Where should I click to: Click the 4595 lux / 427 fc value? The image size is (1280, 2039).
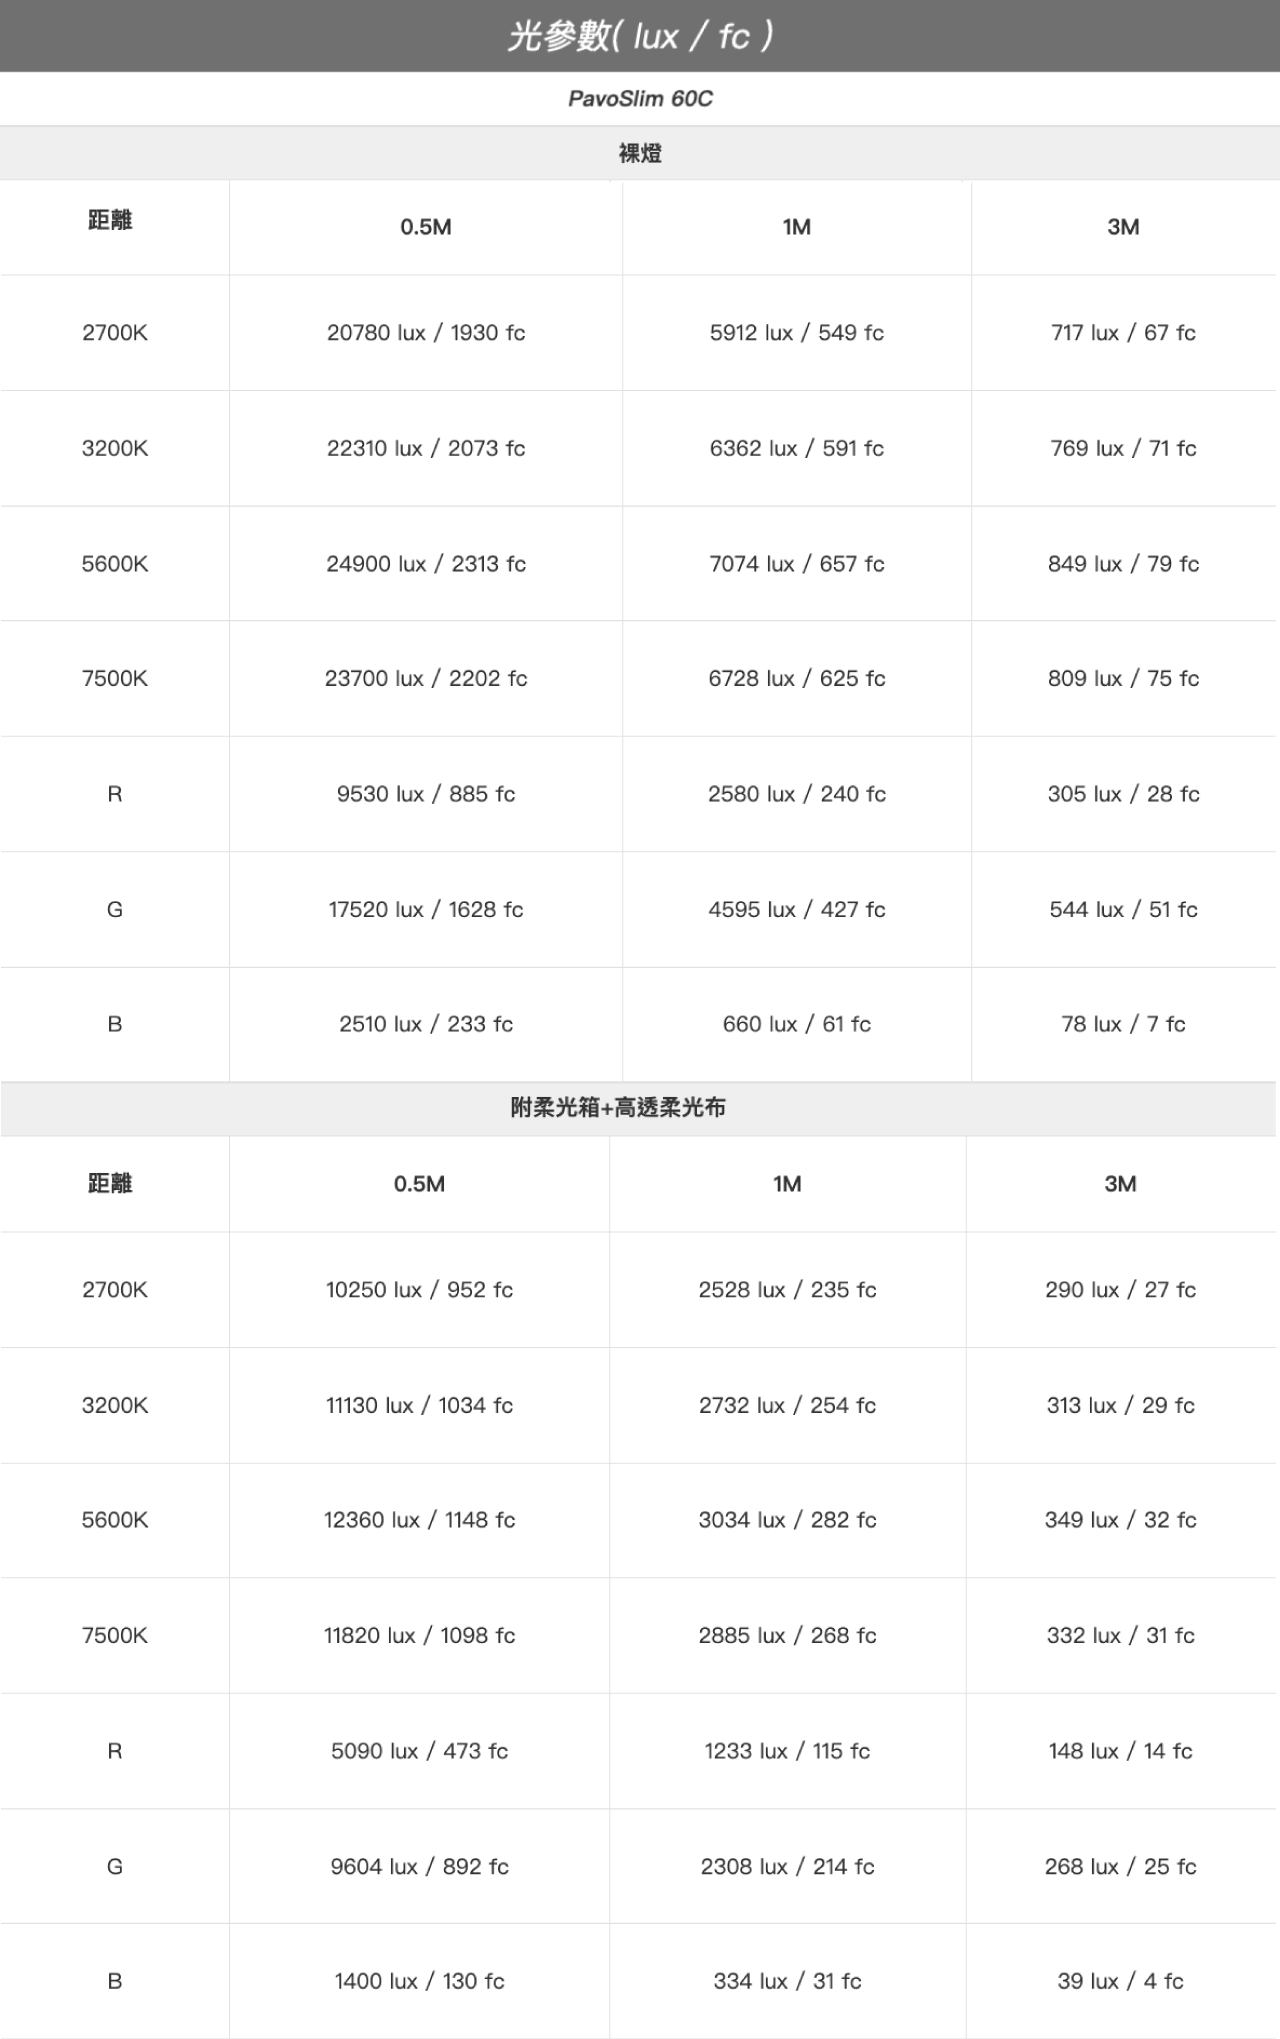tap(797, 910)
